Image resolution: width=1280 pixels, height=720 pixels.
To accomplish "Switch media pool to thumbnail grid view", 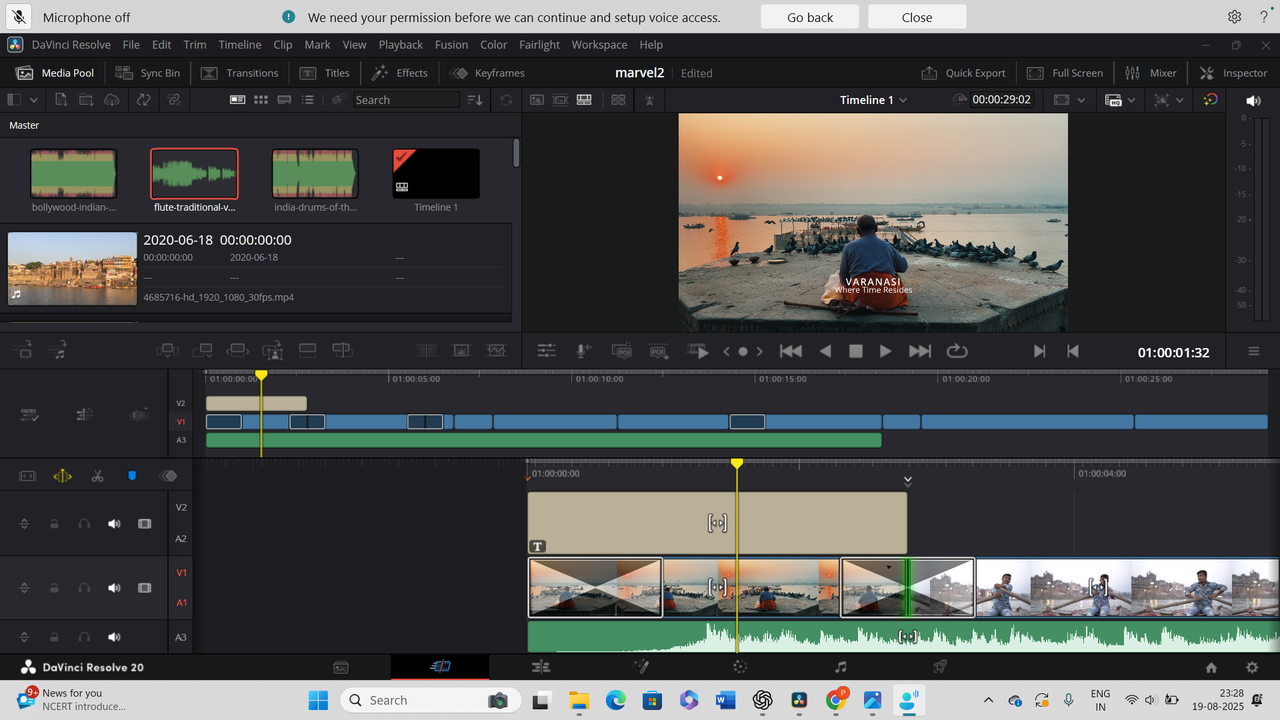I will 261,100.
